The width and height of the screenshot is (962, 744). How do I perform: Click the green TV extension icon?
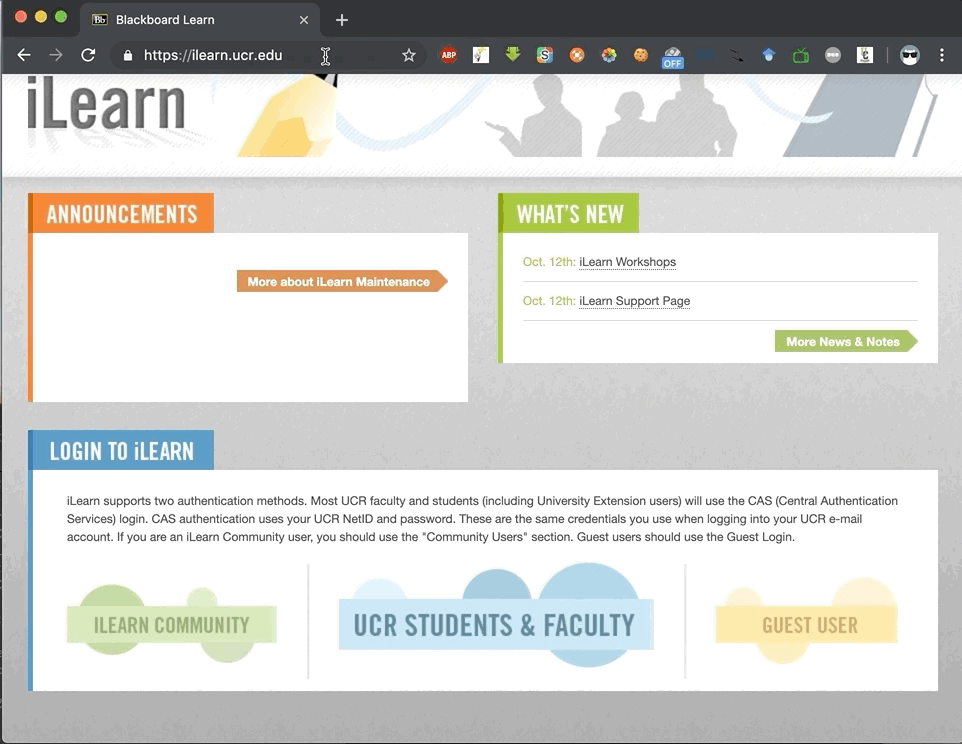click(x=801, y=56)
